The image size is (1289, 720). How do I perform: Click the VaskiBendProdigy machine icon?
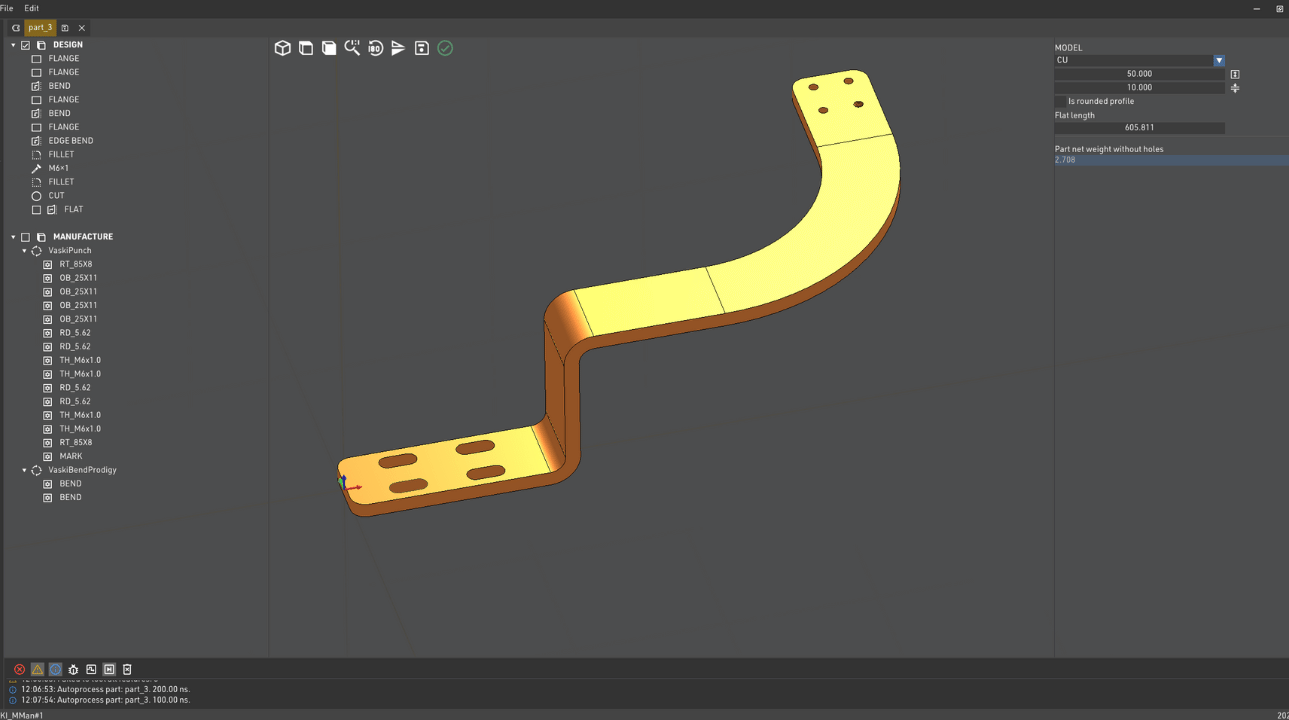click(37, 470)
